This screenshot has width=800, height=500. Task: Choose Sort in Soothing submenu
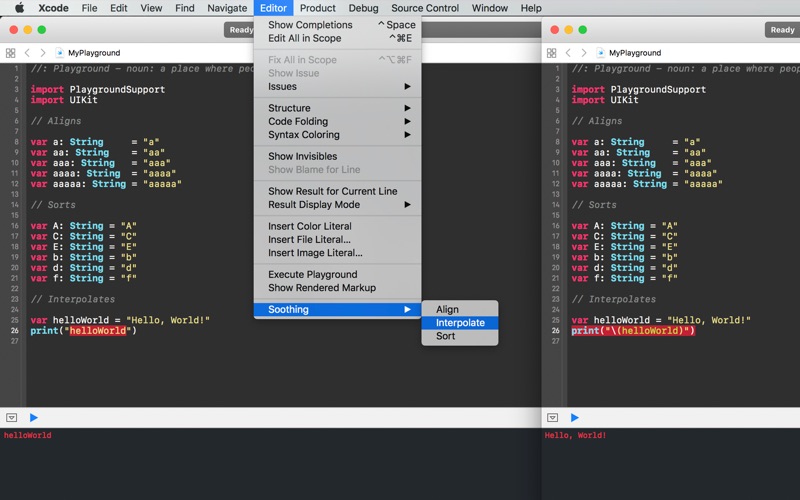(x=460, y=336)
